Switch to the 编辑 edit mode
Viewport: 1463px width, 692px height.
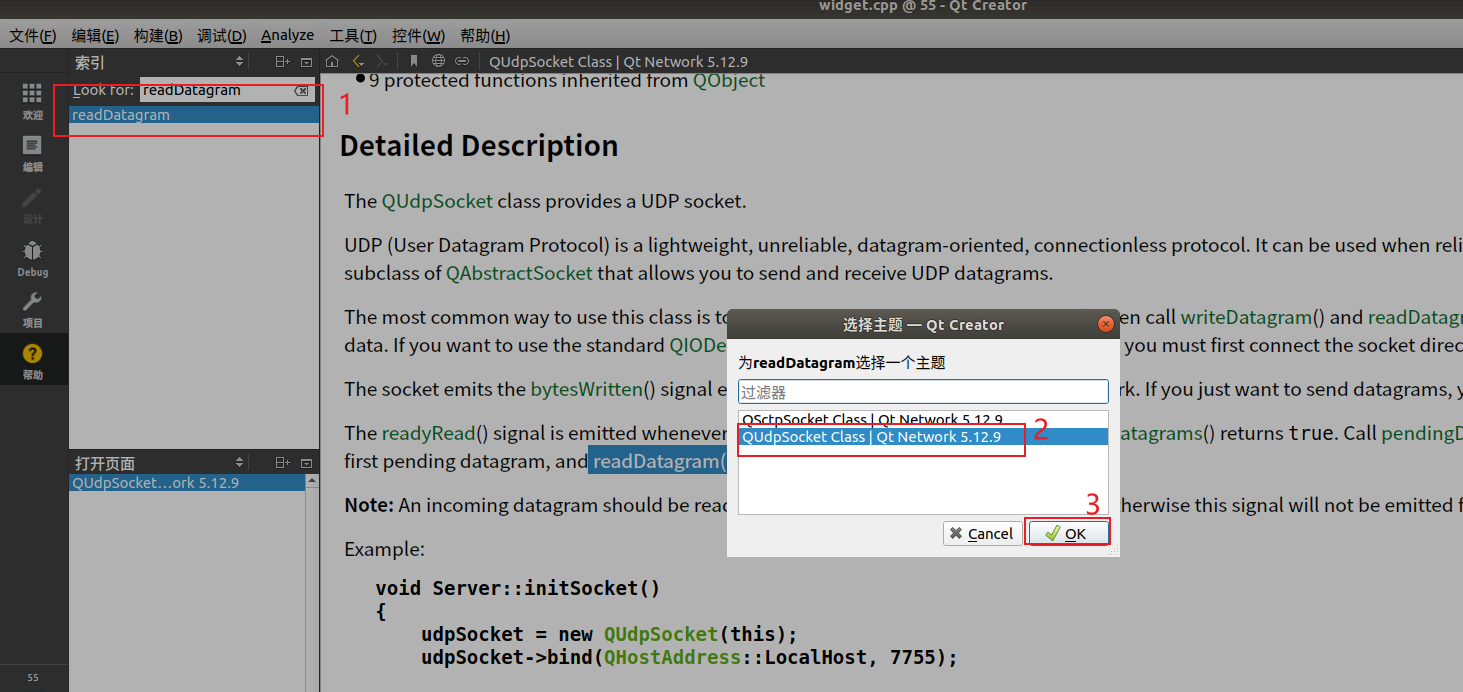pos(32,153)
